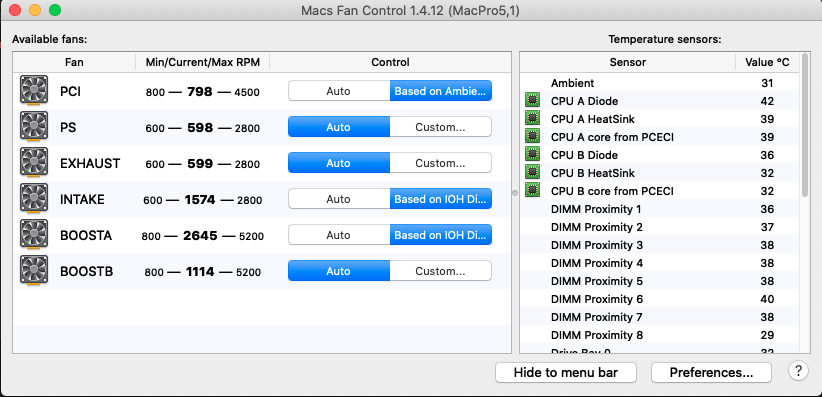This screenshot has width=822, height=397.
Task: Click Hide to menu bar button
Action: click(x=566, y=372)
